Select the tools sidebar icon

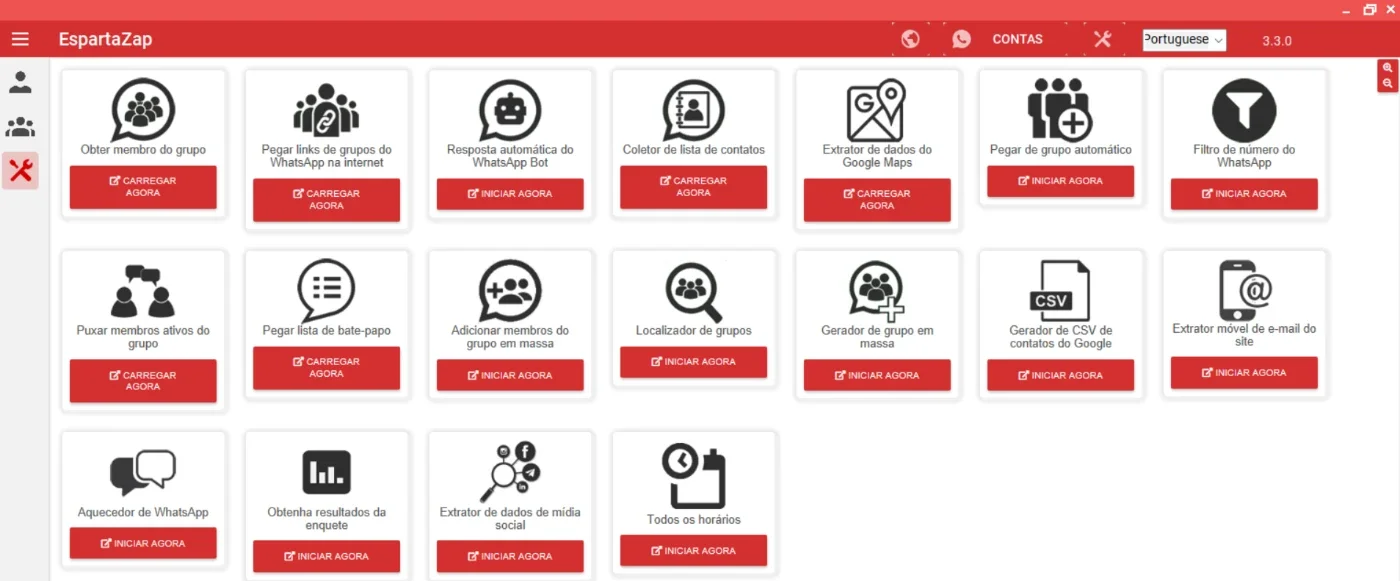pyautogui.click(x=20, y=171)
